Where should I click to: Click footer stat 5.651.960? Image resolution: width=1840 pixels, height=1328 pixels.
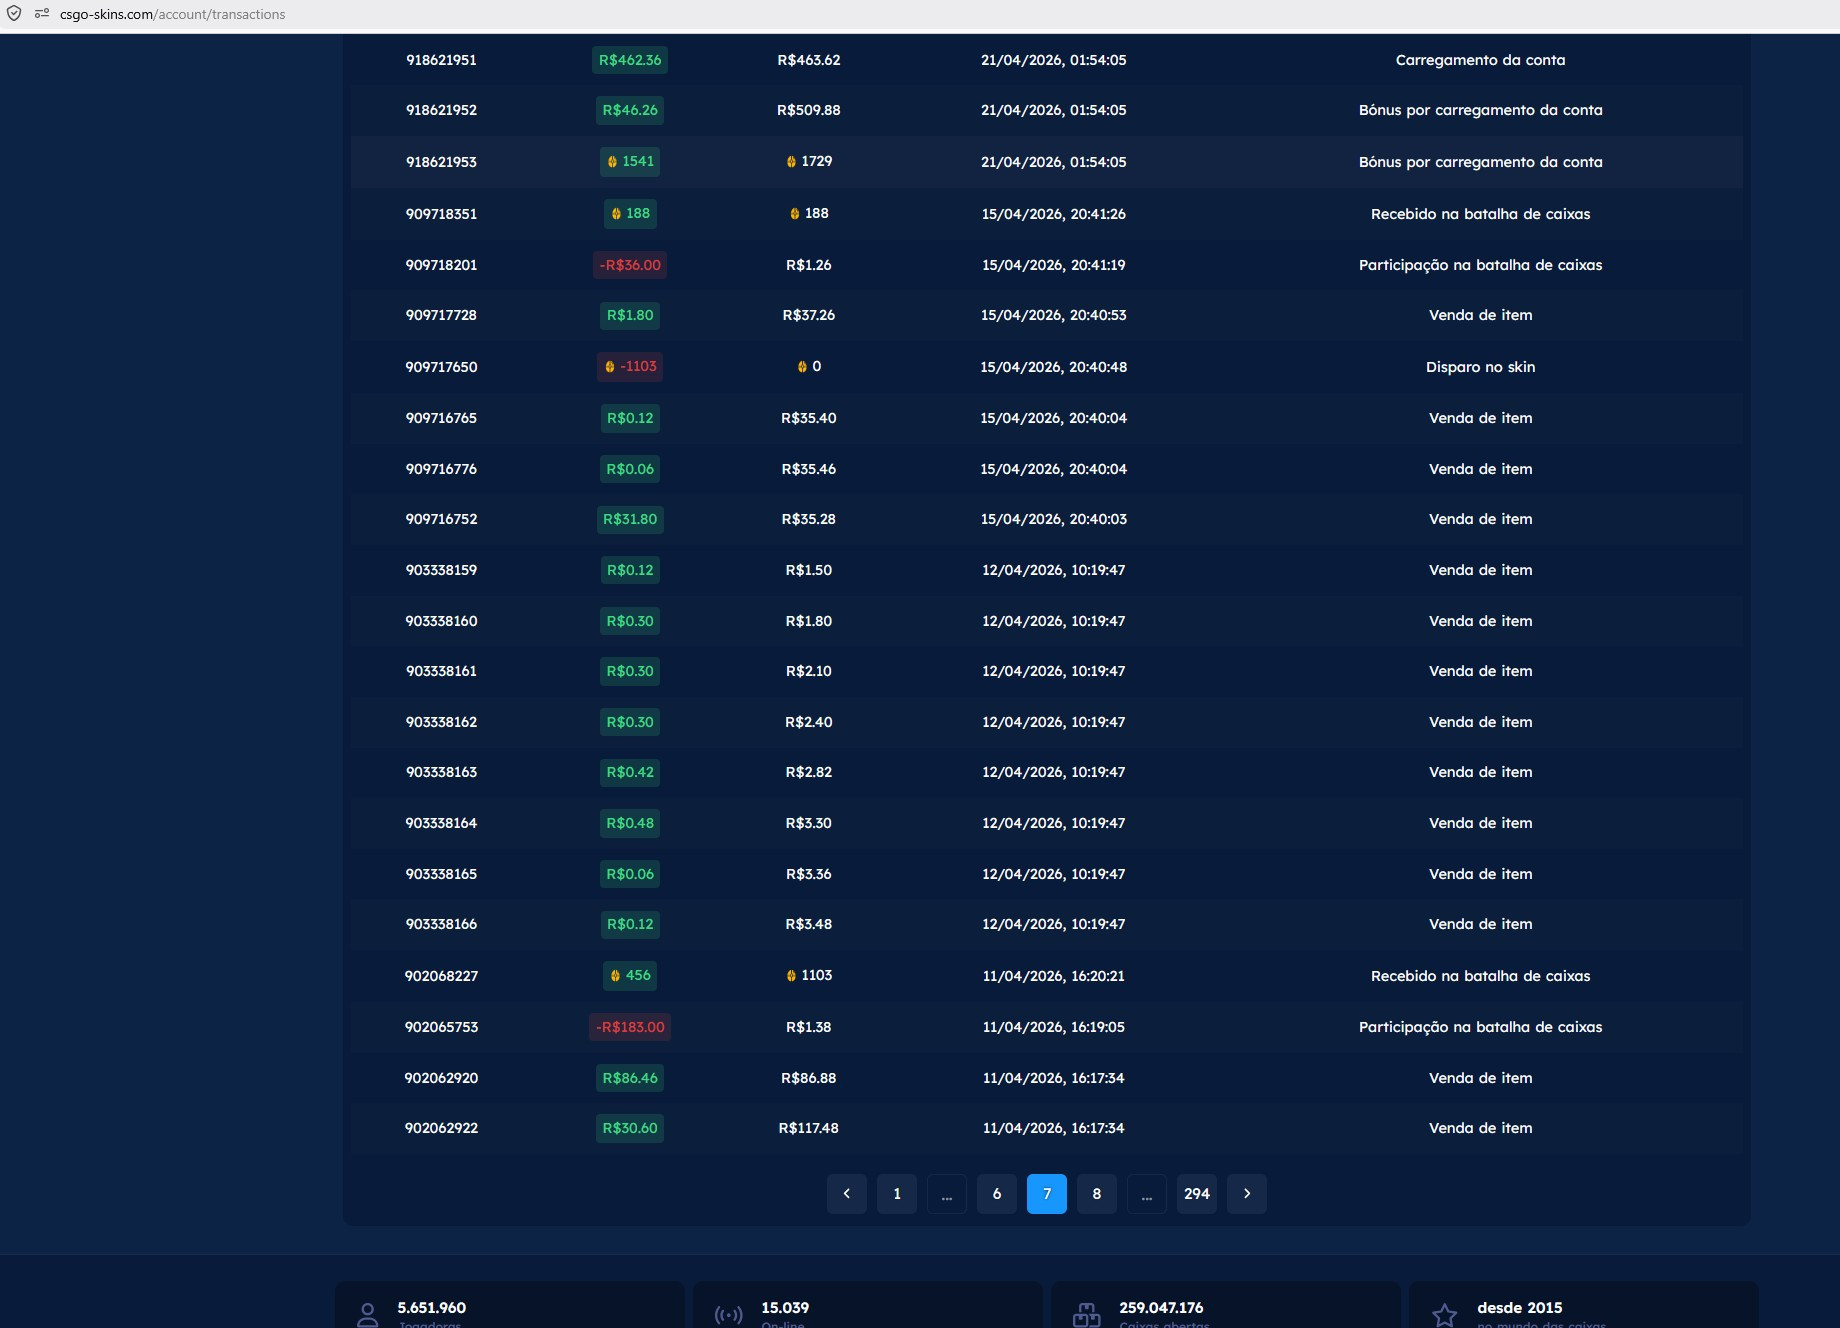(x=432, y=1308)
